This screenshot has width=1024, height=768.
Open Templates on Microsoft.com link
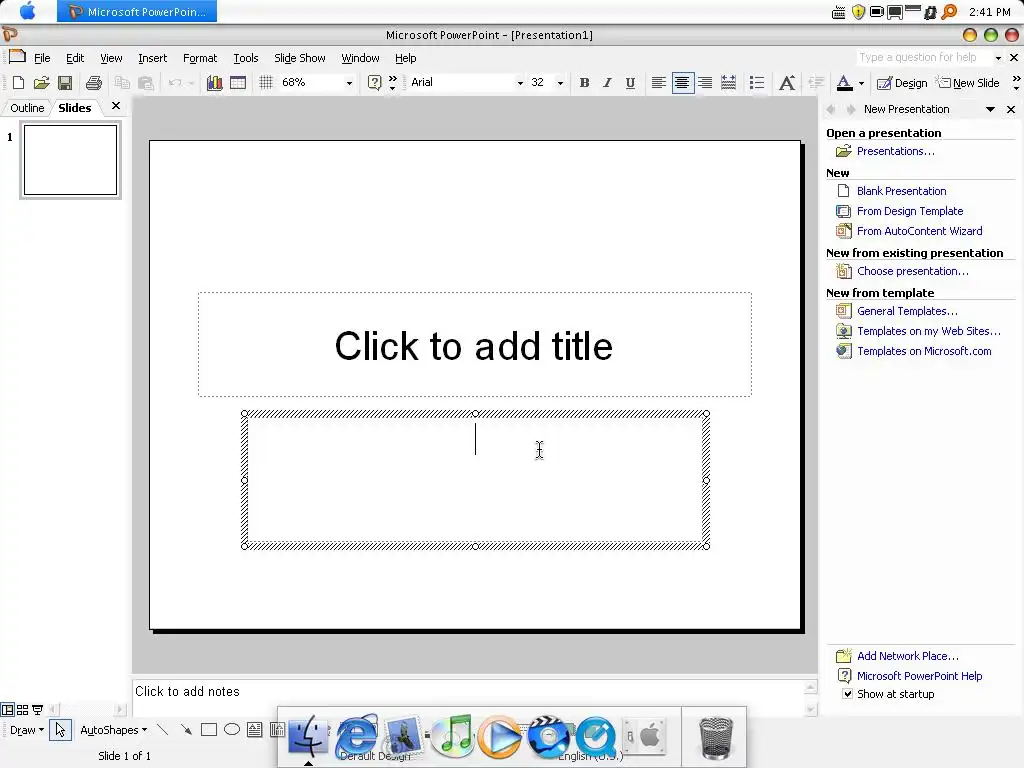pos(924,351)
